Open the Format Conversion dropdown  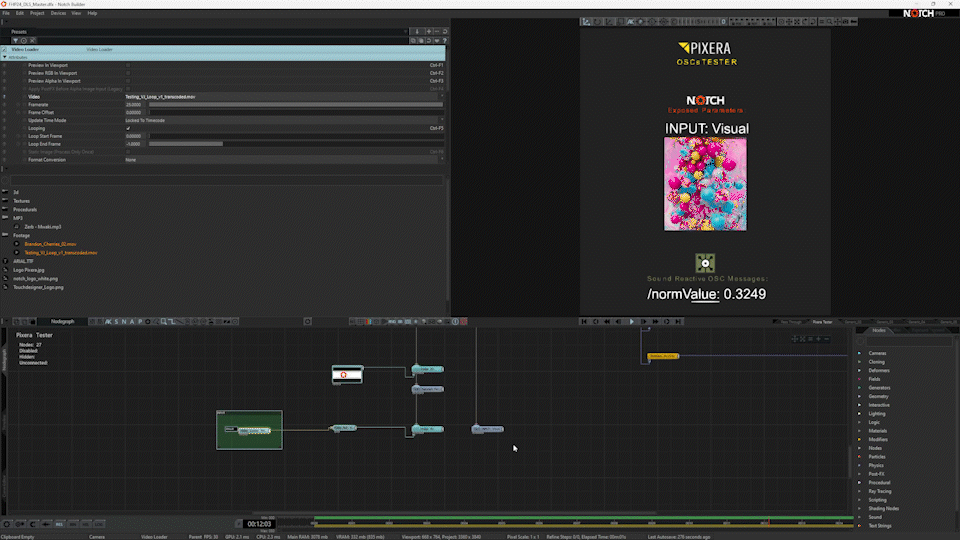click(x=284, y=160)
